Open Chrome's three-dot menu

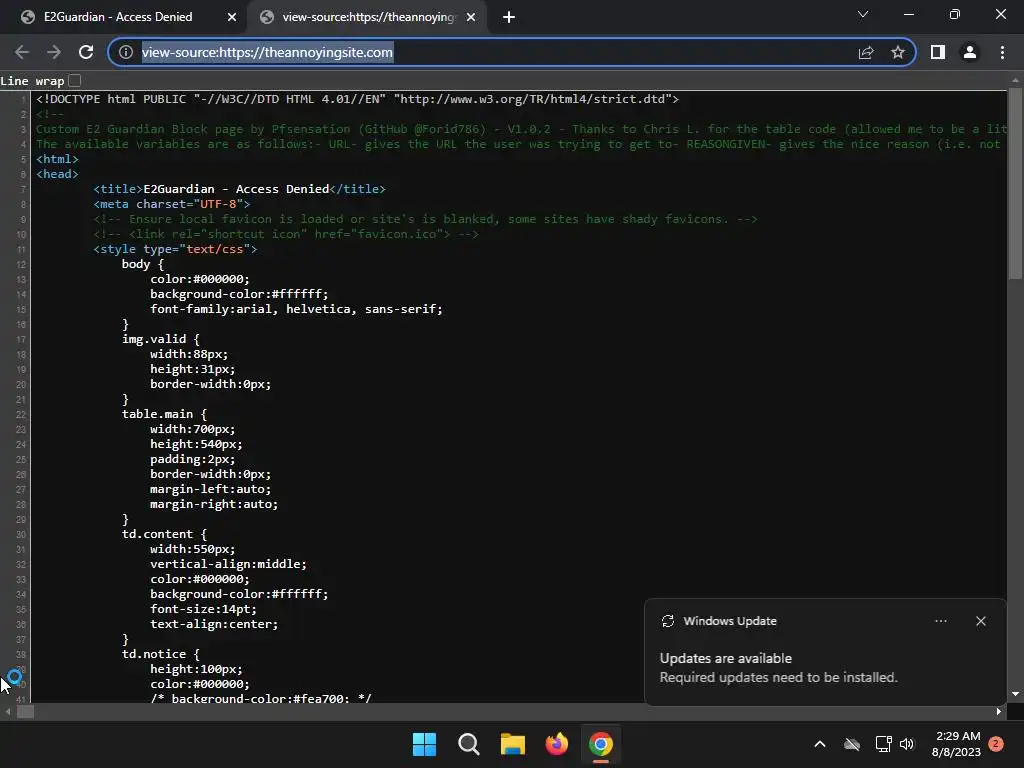(1002, 52)
